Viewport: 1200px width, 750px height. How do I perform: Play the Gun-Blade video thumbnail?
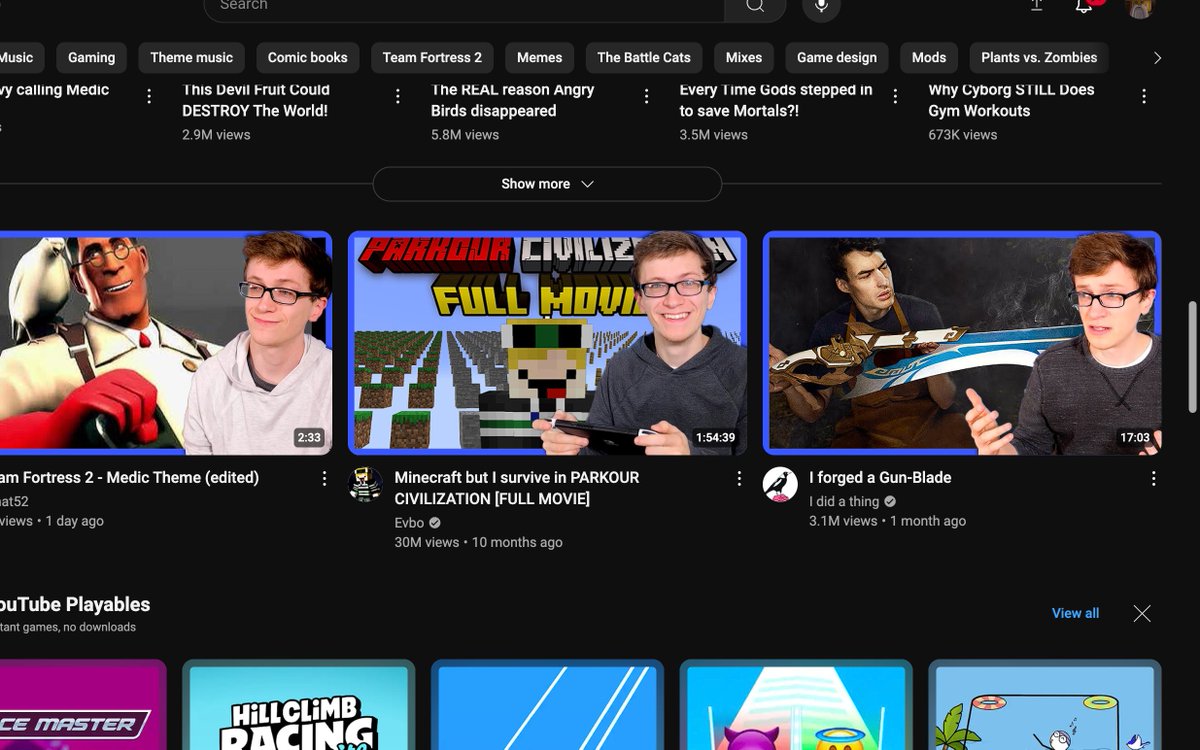pos(962,343)
